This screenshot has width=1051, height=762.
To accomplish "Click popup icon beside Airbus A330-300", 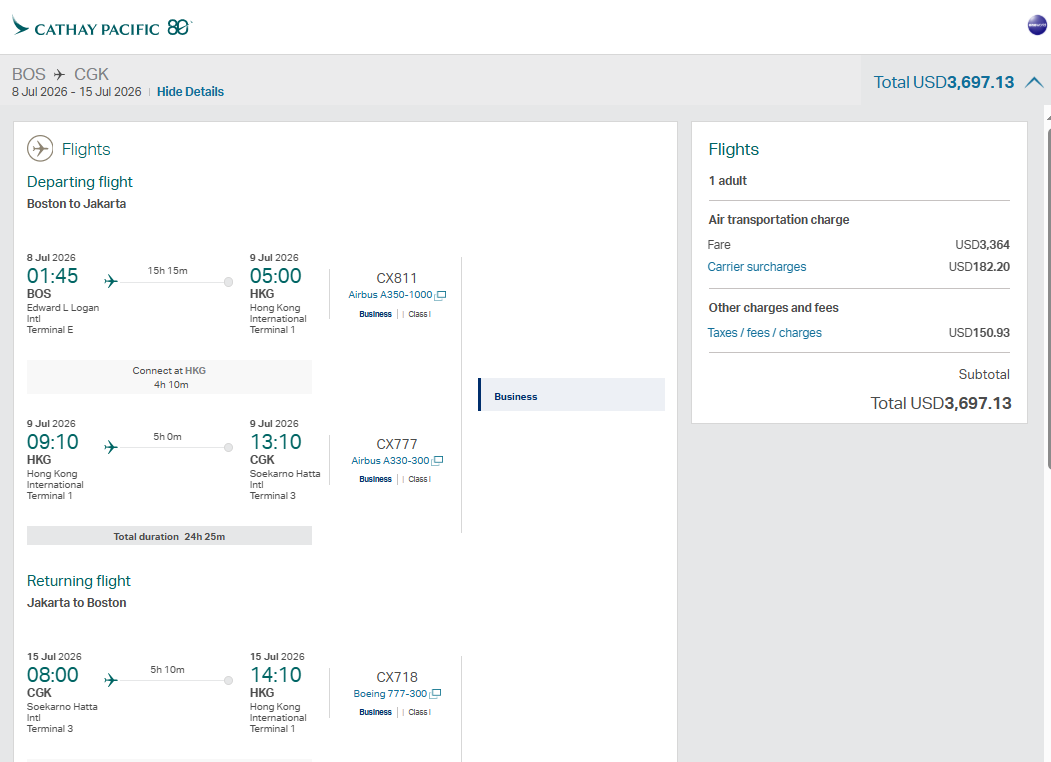I will point(438,461).
